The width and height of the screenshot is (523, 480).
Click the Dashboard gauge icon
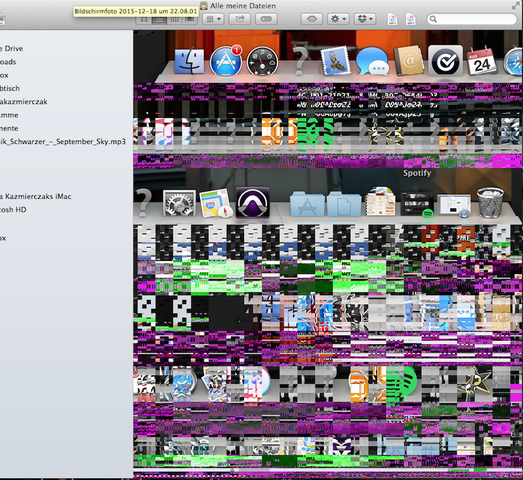pyautogui.click(x=263, y=61)
